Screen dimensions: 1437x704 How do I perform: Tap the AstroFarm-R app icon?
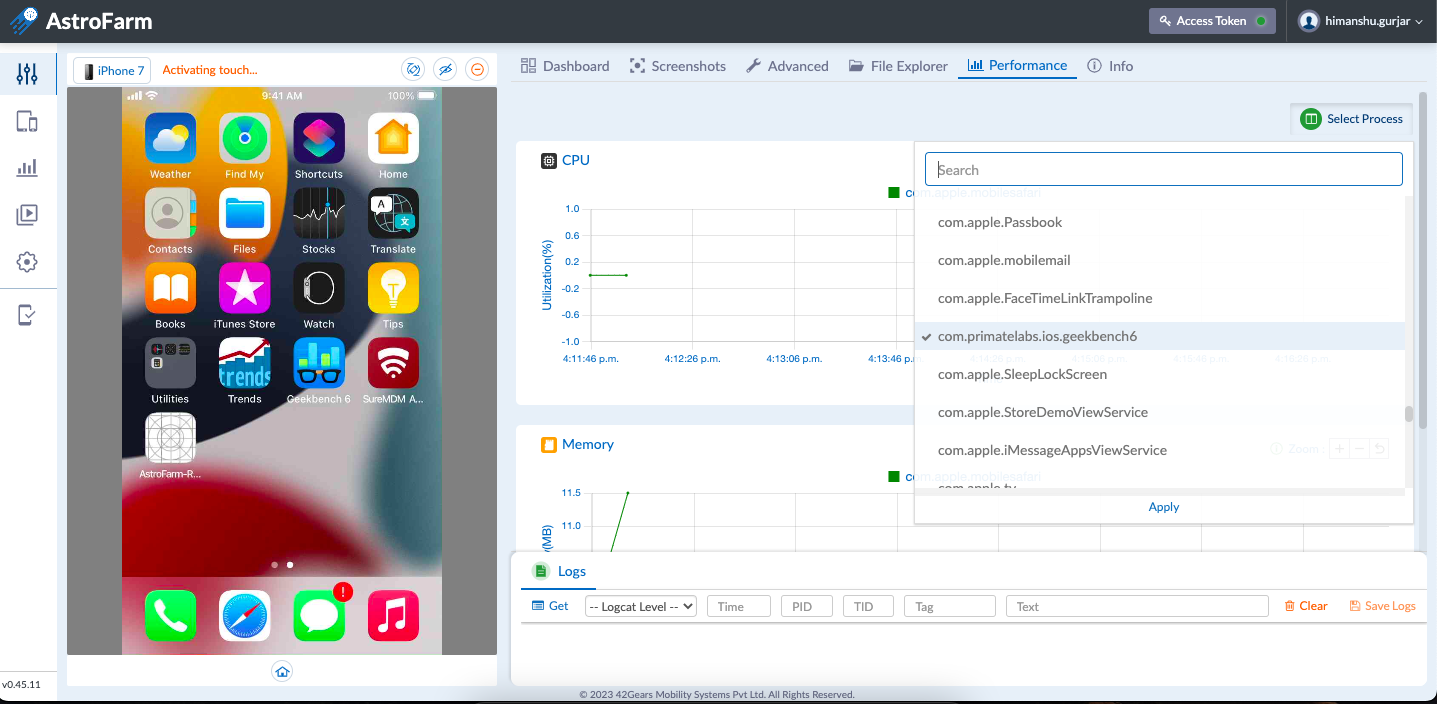pos(170,438)
